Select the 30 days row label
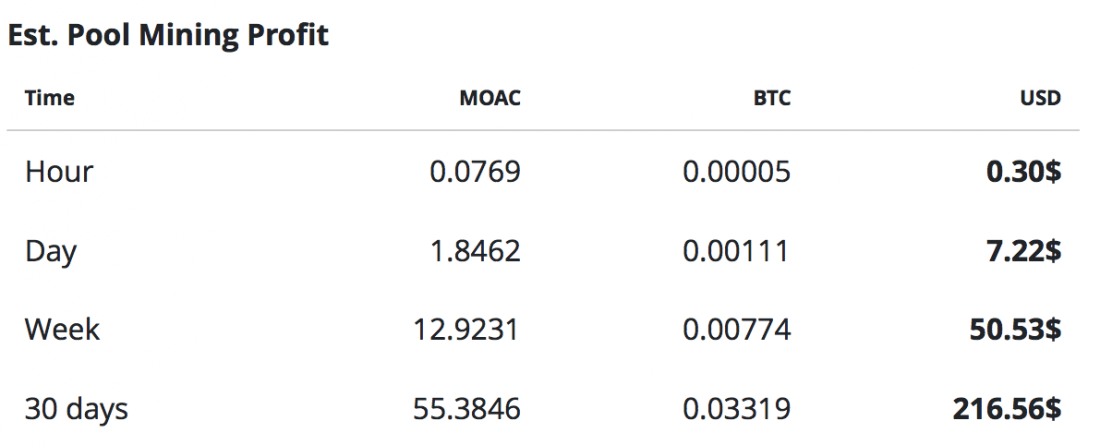Screen dimensions: 1100x445 click(x=77, y=408)
